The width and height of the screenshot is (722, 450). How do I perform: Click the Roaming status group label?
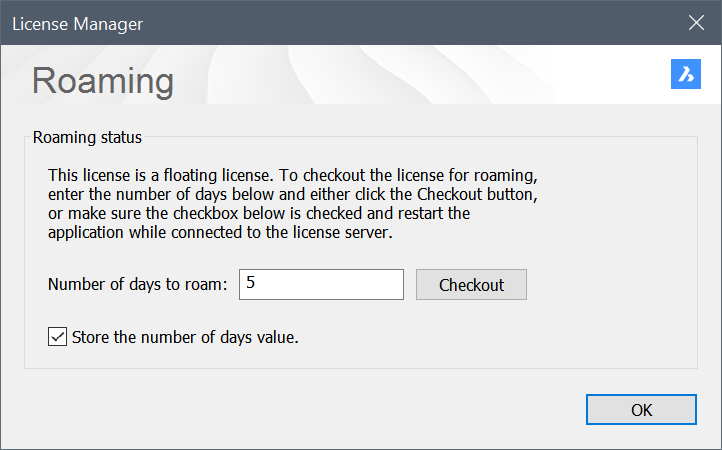88,137
